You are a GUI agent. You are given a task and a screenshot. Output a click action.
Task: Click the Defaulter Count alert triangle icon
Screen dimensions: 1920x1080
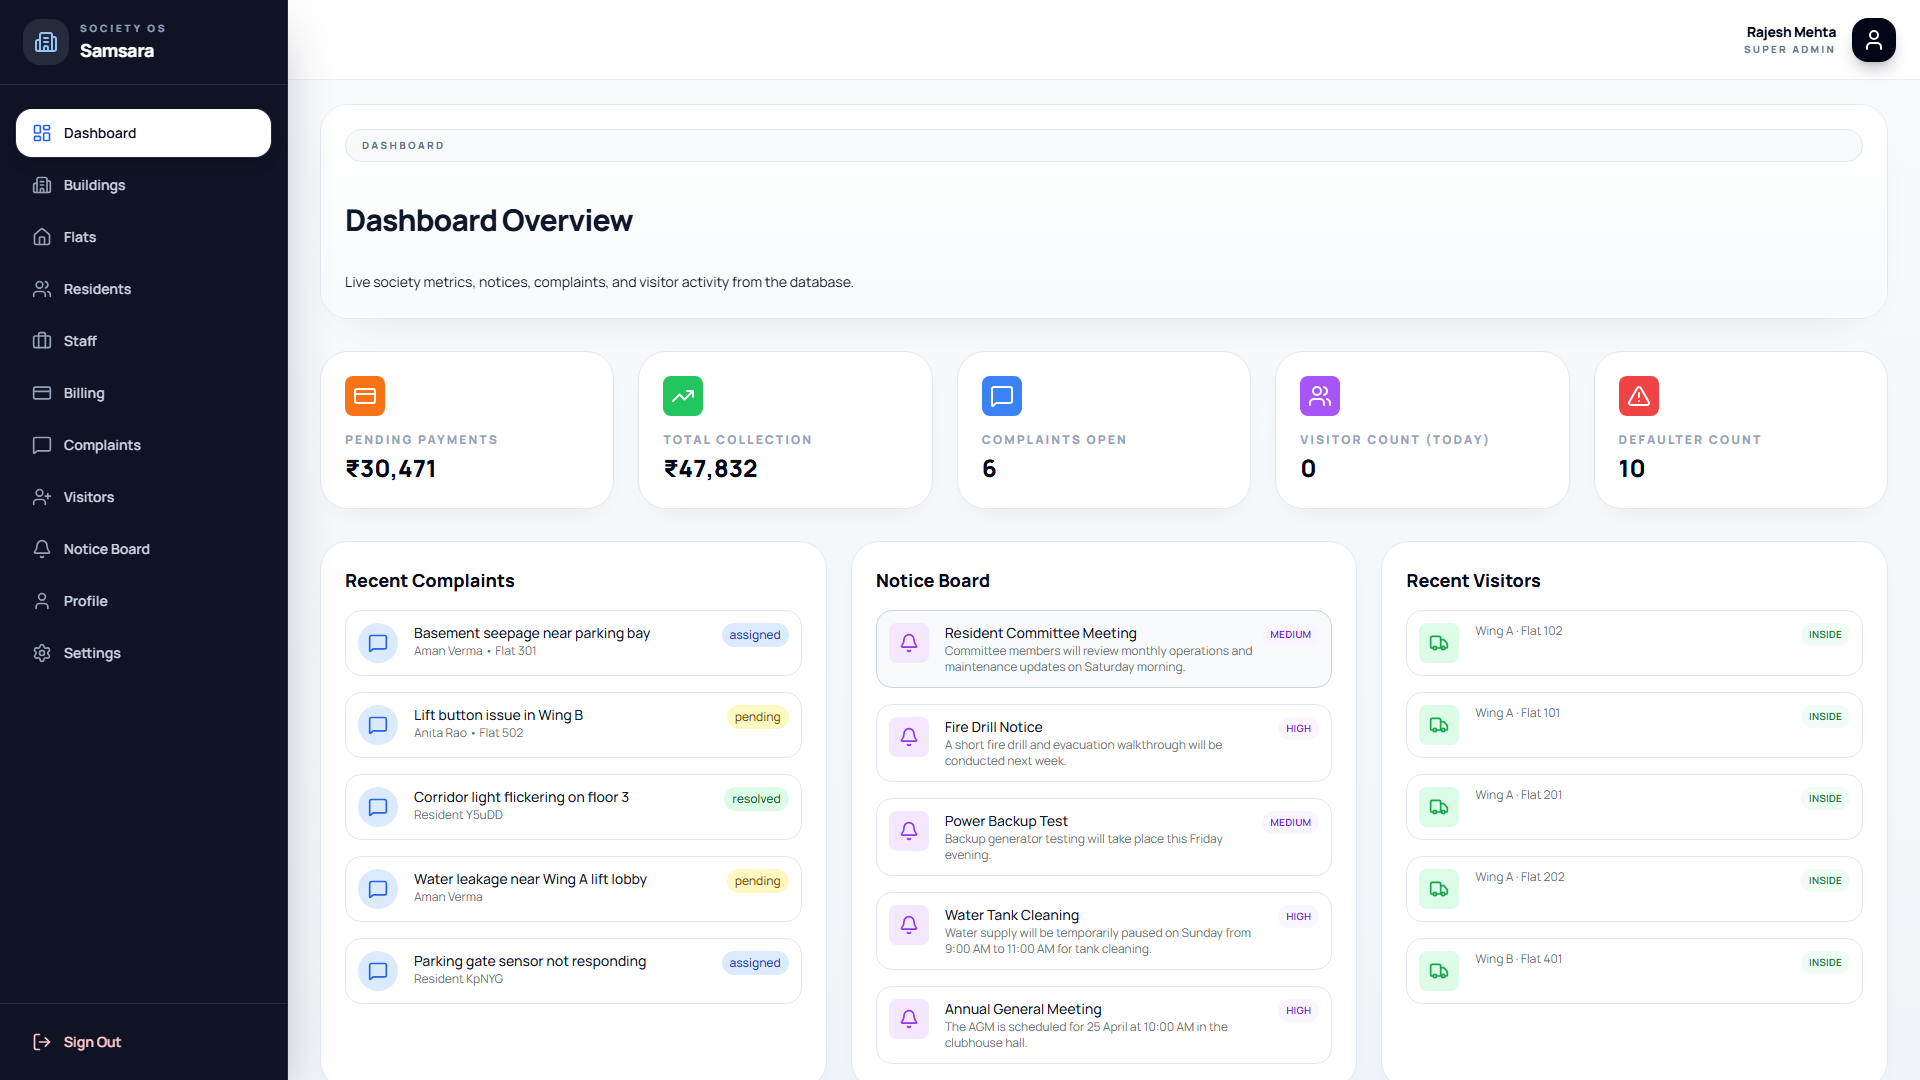(1637, 395)
